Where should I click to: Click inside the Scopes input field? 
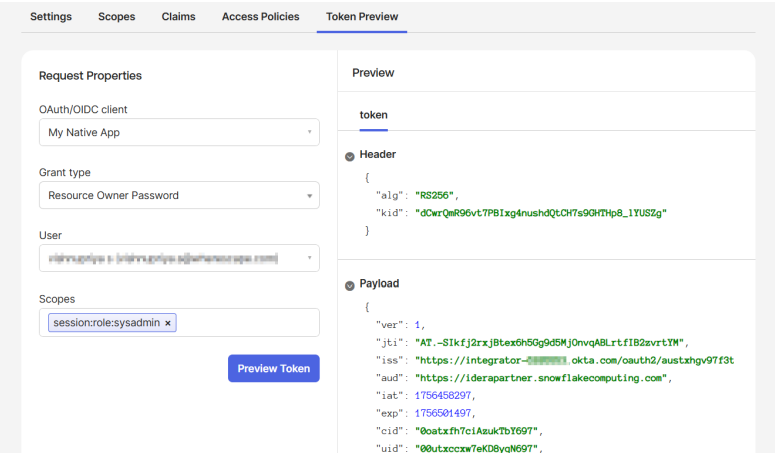tap(245, 323)
